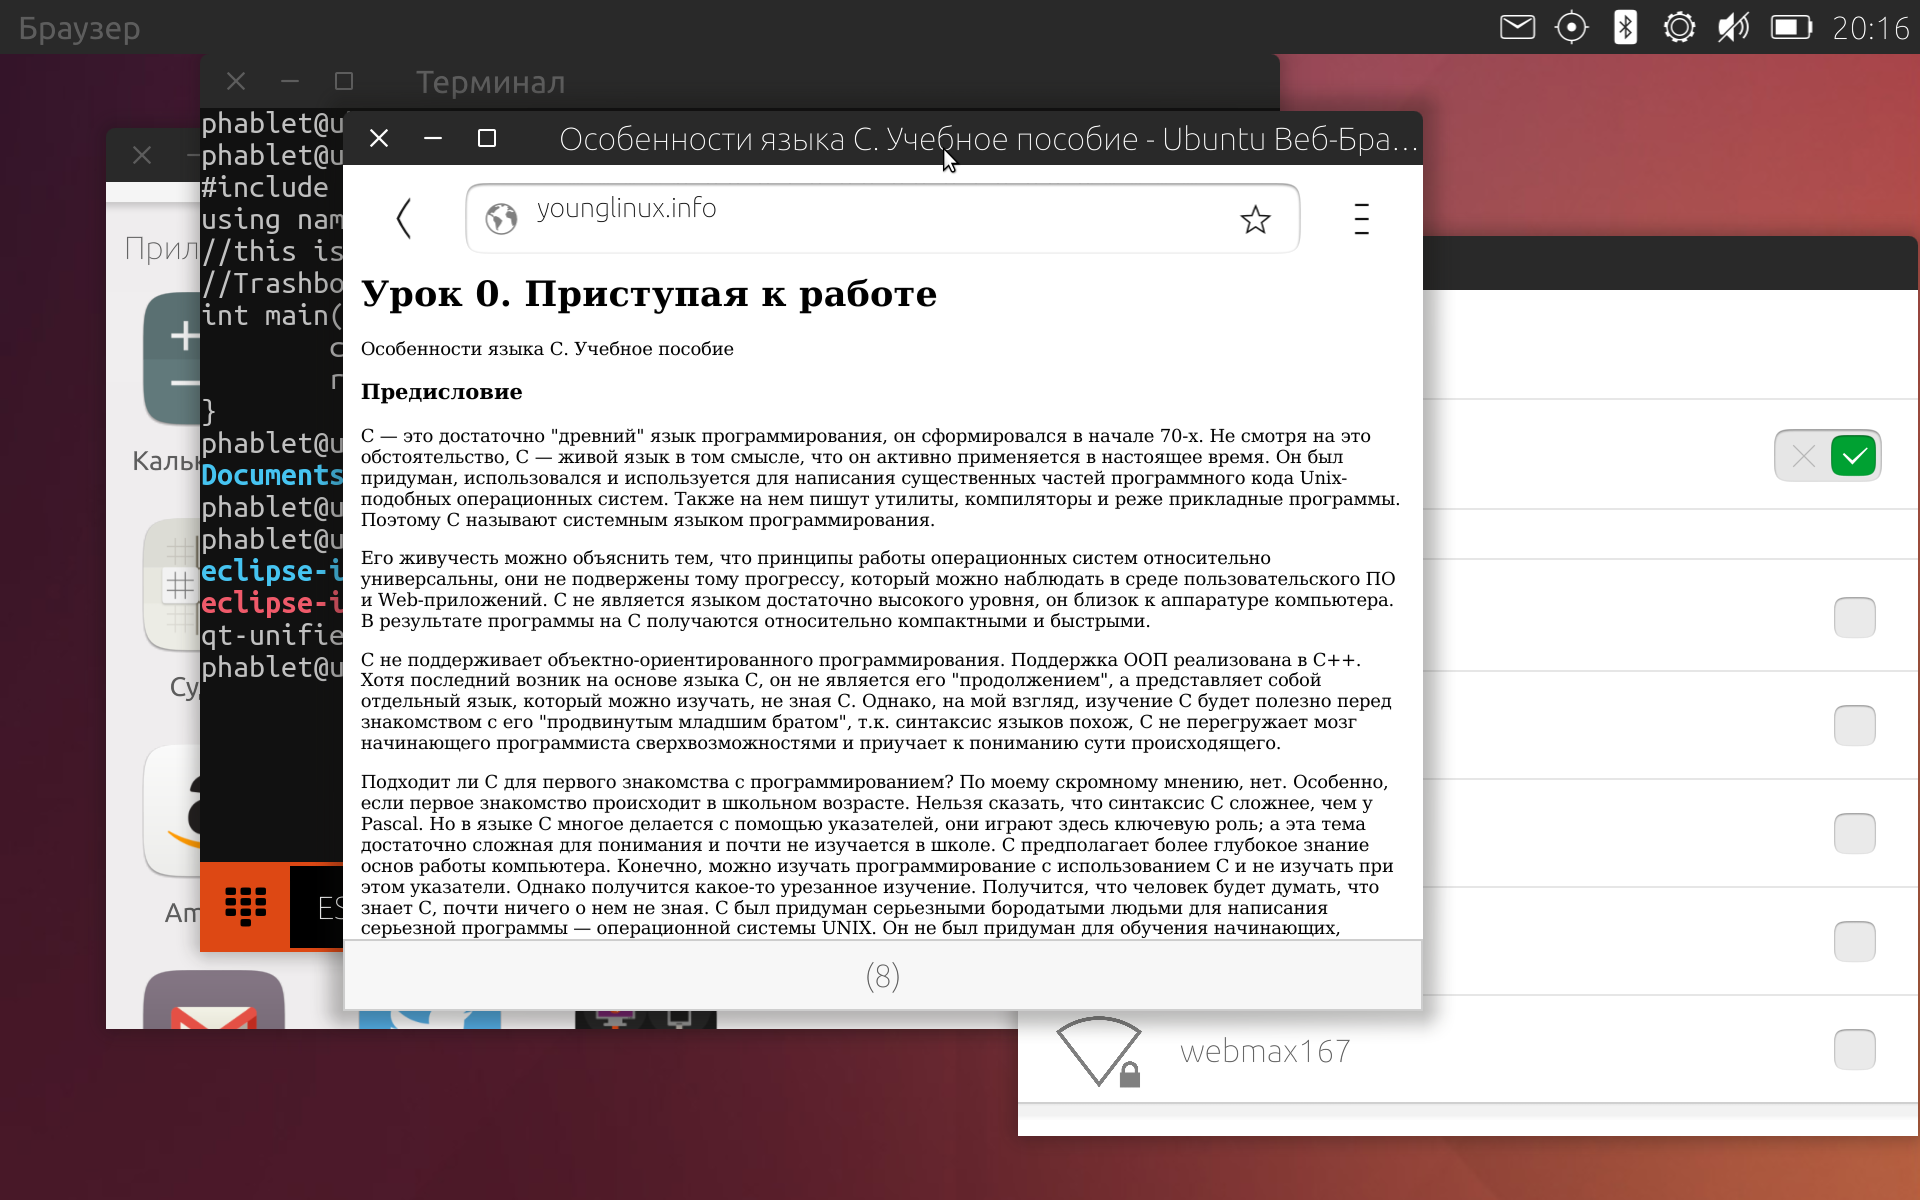The width and height of the screenshot is (1920, 1200).
Task: Expand the (8) open tabs bar
Action: tap(882, 976)
